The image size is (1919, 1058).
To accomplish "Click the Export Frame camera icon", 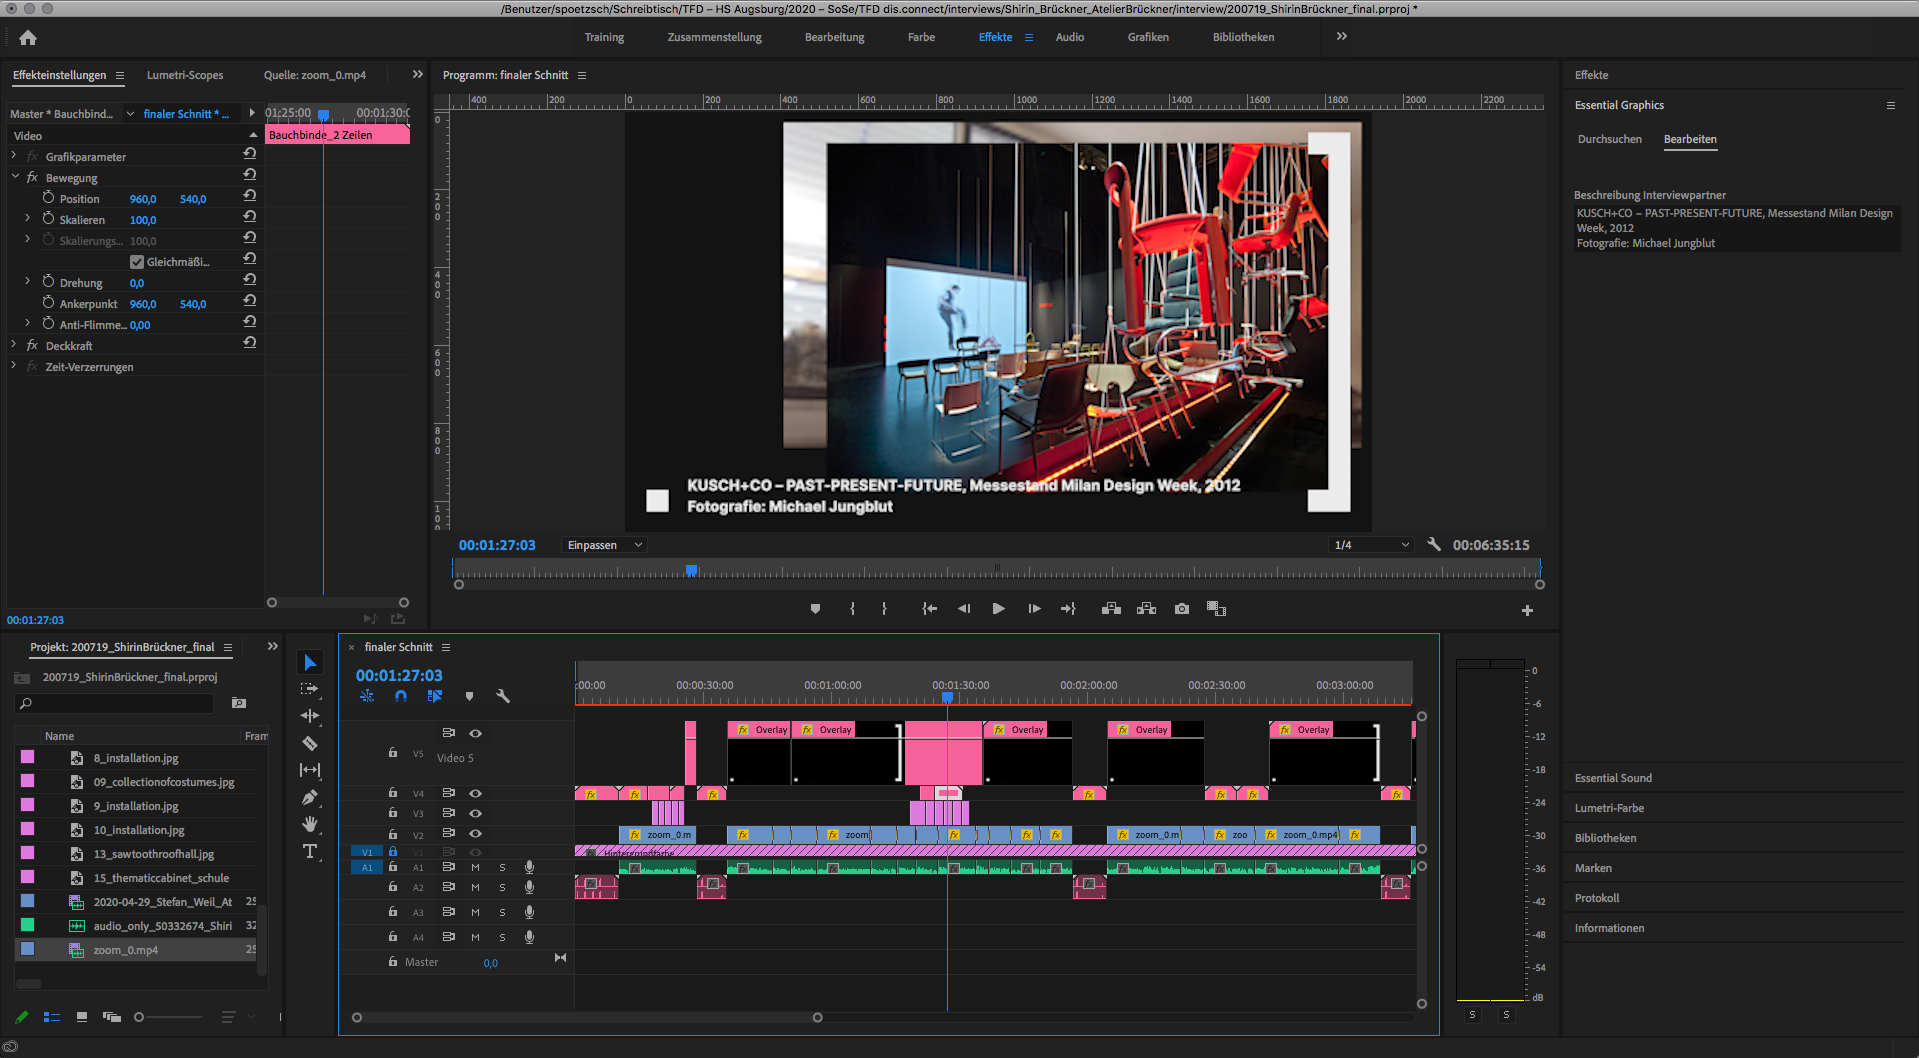I will click(x=1182, y=609).
